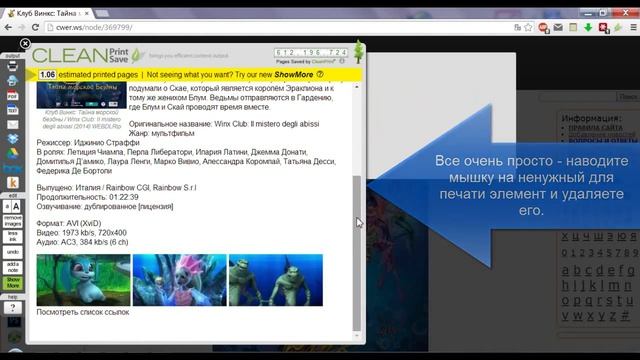Click the 'Посмотреть список ссылок' text
The image size is (640, 360).
tap(83, 312)
